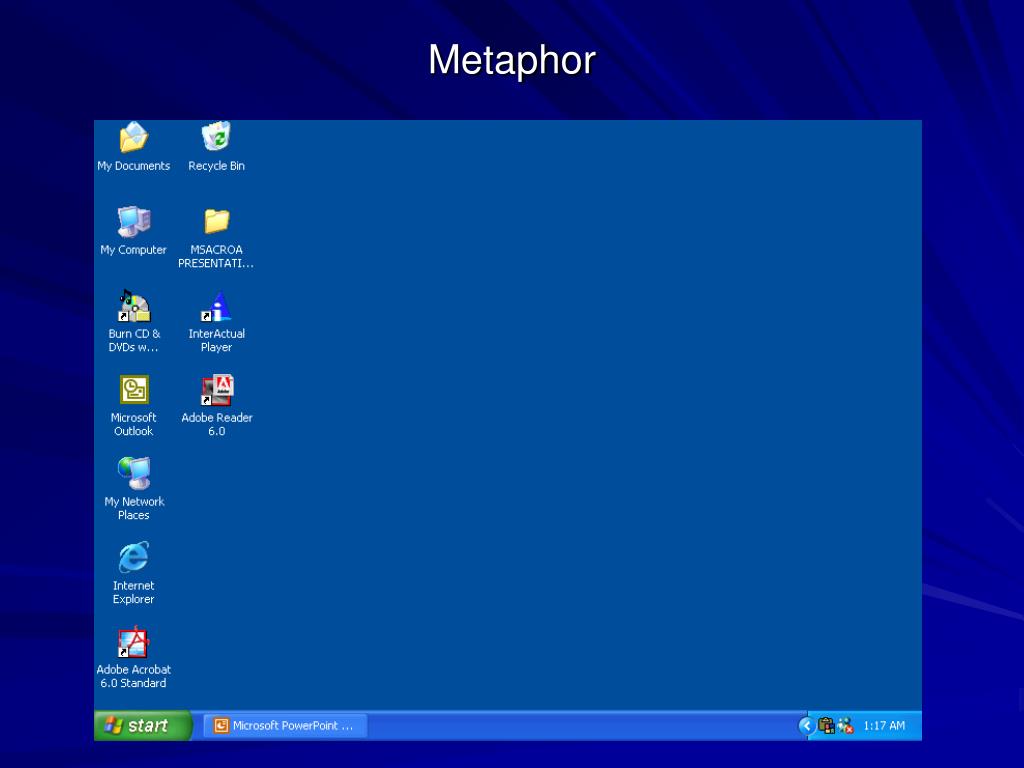Image resolution: width=1024 pixels, height=768 pixels.
Task: Switch to Microsoft PowerPoint taskbar button
Action: tap(285, 726)
